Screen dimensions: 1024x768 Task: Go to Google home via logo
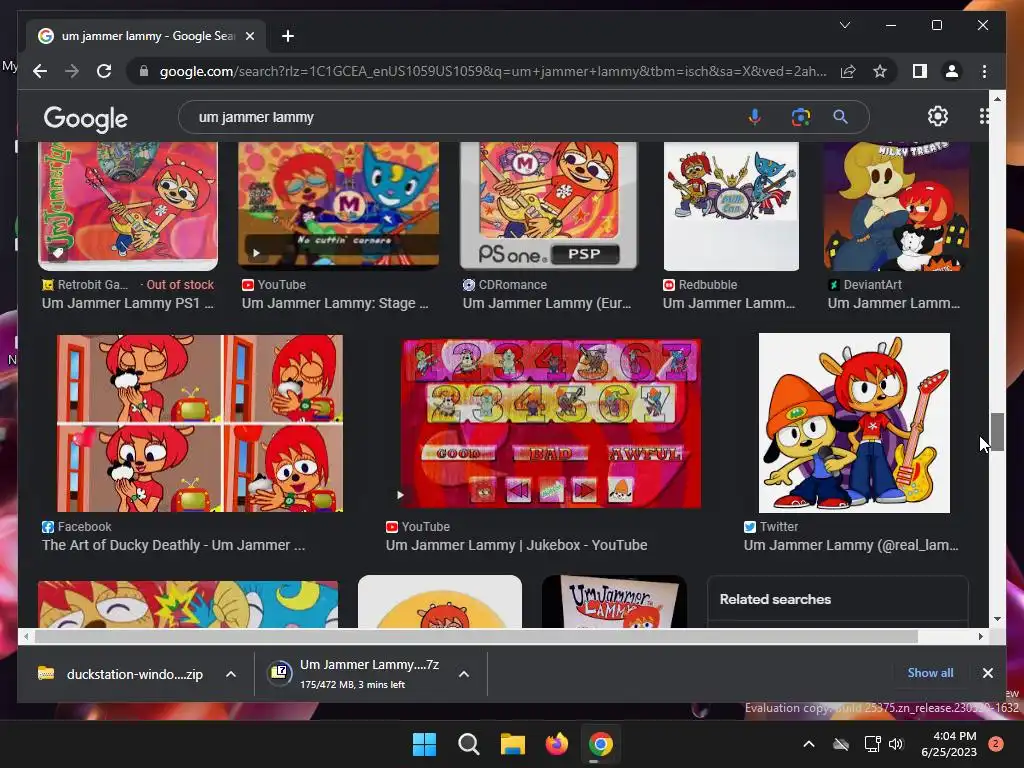click(86, 119)
